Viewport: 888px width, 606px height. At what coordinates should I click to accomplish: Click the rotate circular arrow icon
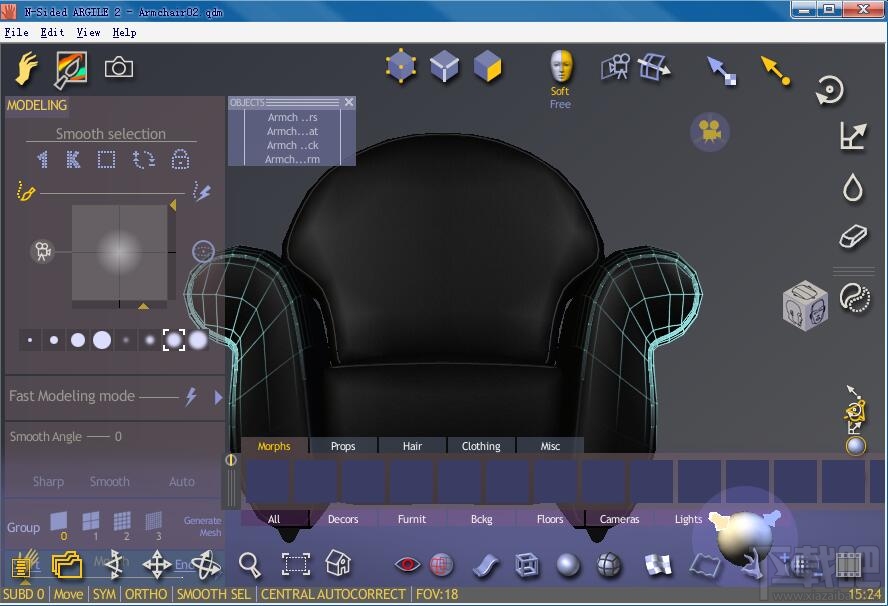(x=830, y=89)
